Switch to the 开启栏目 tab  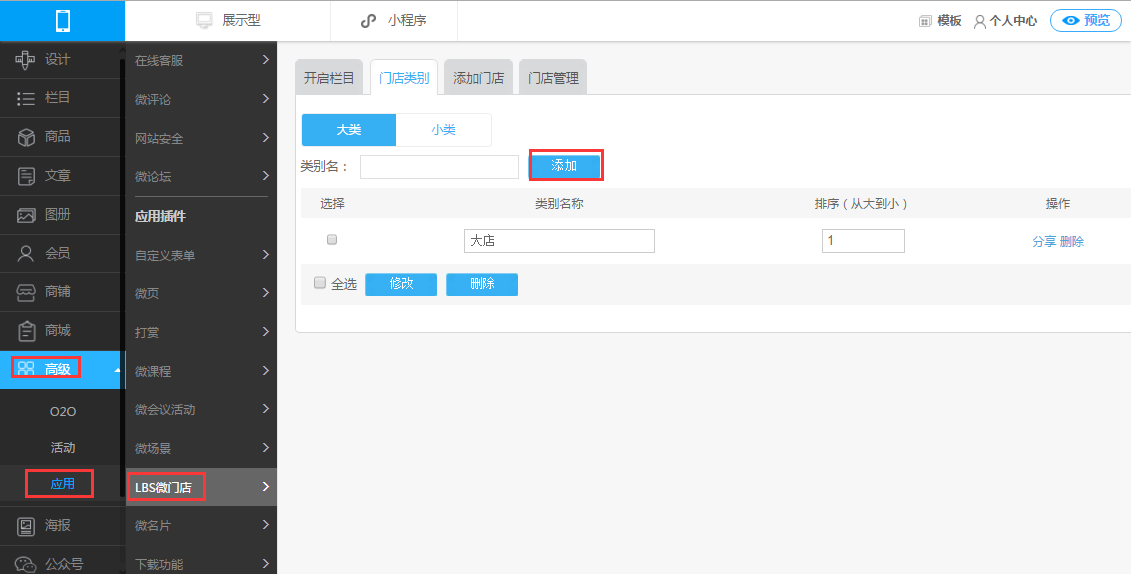pyautogui.click(x=329, y=78)
